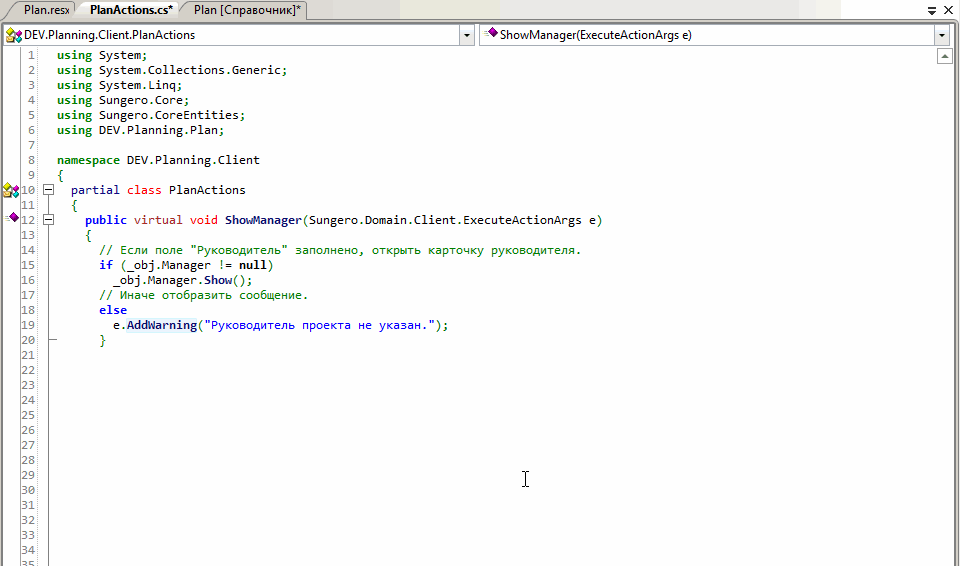Click the purple method icon beside ShowManager dropdown

(x=491, y=34)
